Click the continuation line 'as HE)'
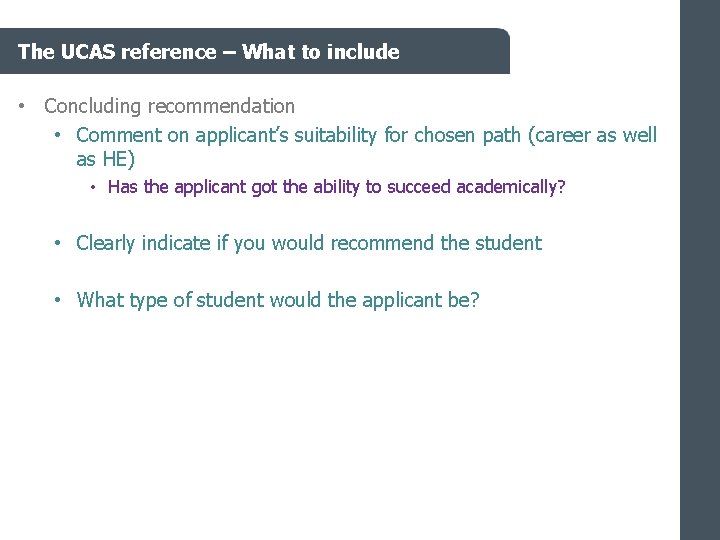This screenshot has height=540, width=720. pyautogui.click(x=105, y=159)
